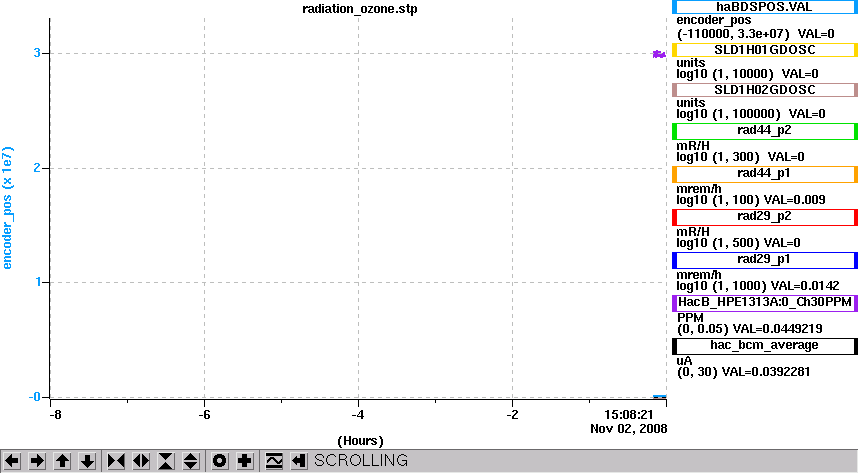This screenshot has height=473, width=858.
Task: Click the wavy-line graph icon
Action: coord(274,461)
